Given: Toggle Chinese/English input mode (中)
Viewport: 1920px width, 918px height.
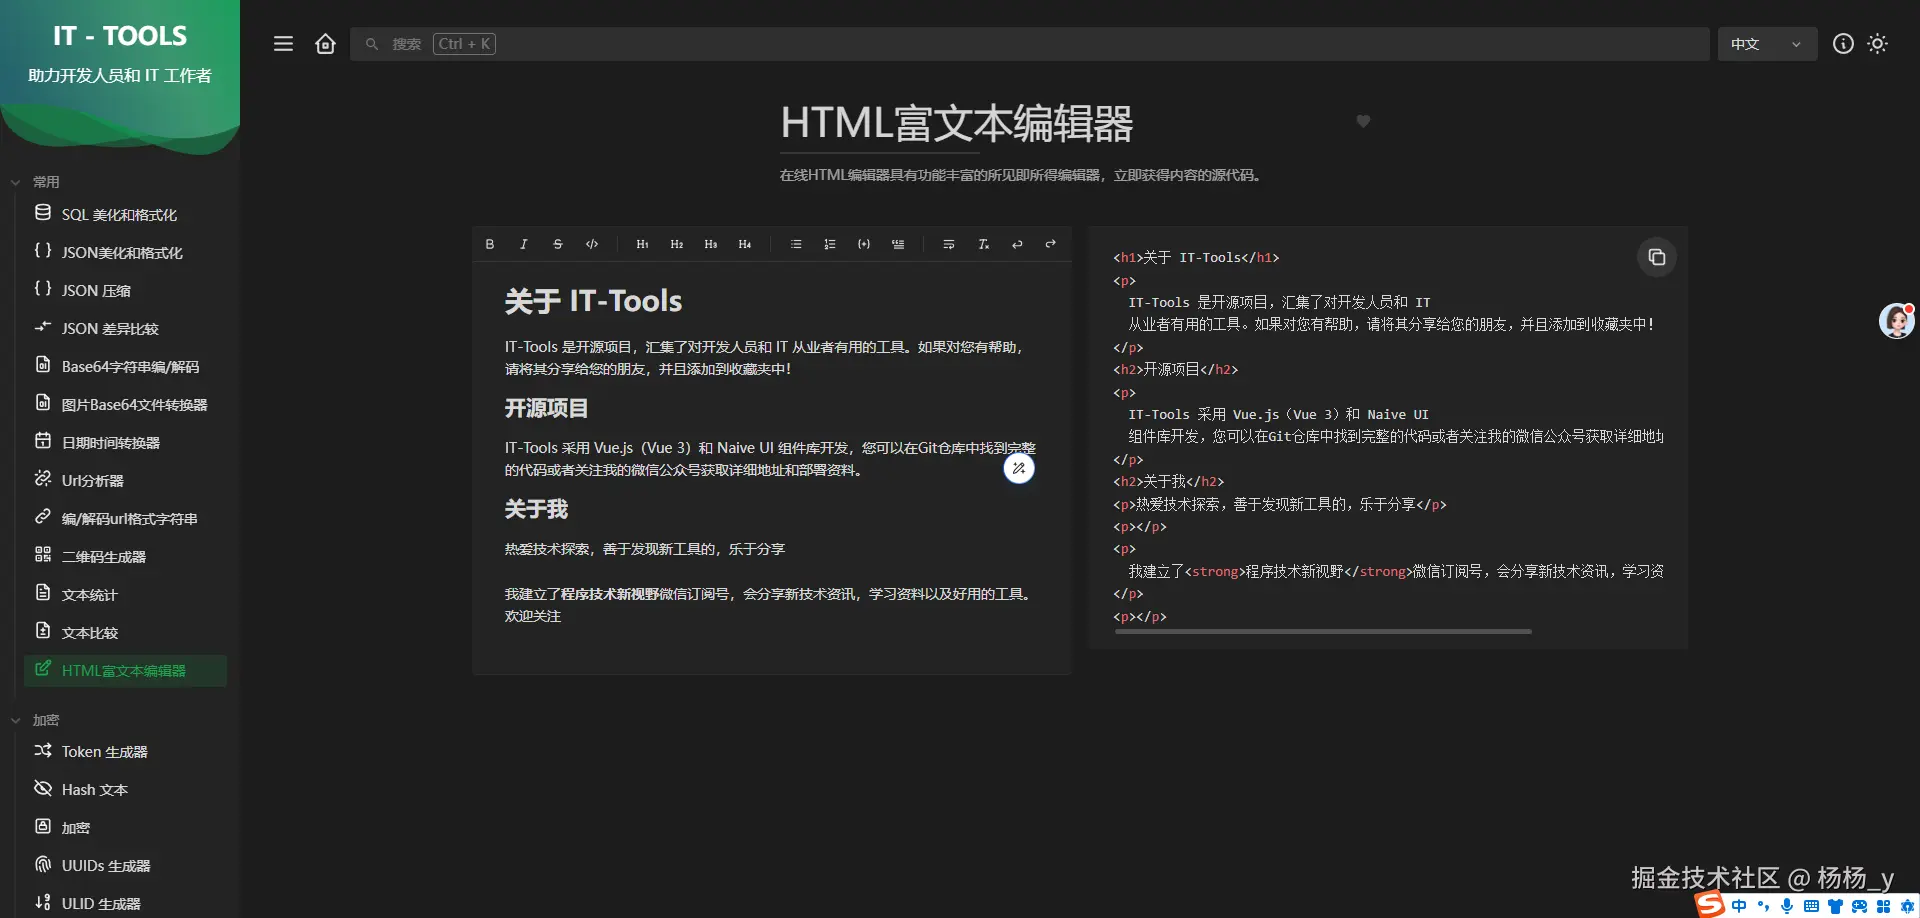Looking at the screenshot, I should click(x=1739, y=906).
